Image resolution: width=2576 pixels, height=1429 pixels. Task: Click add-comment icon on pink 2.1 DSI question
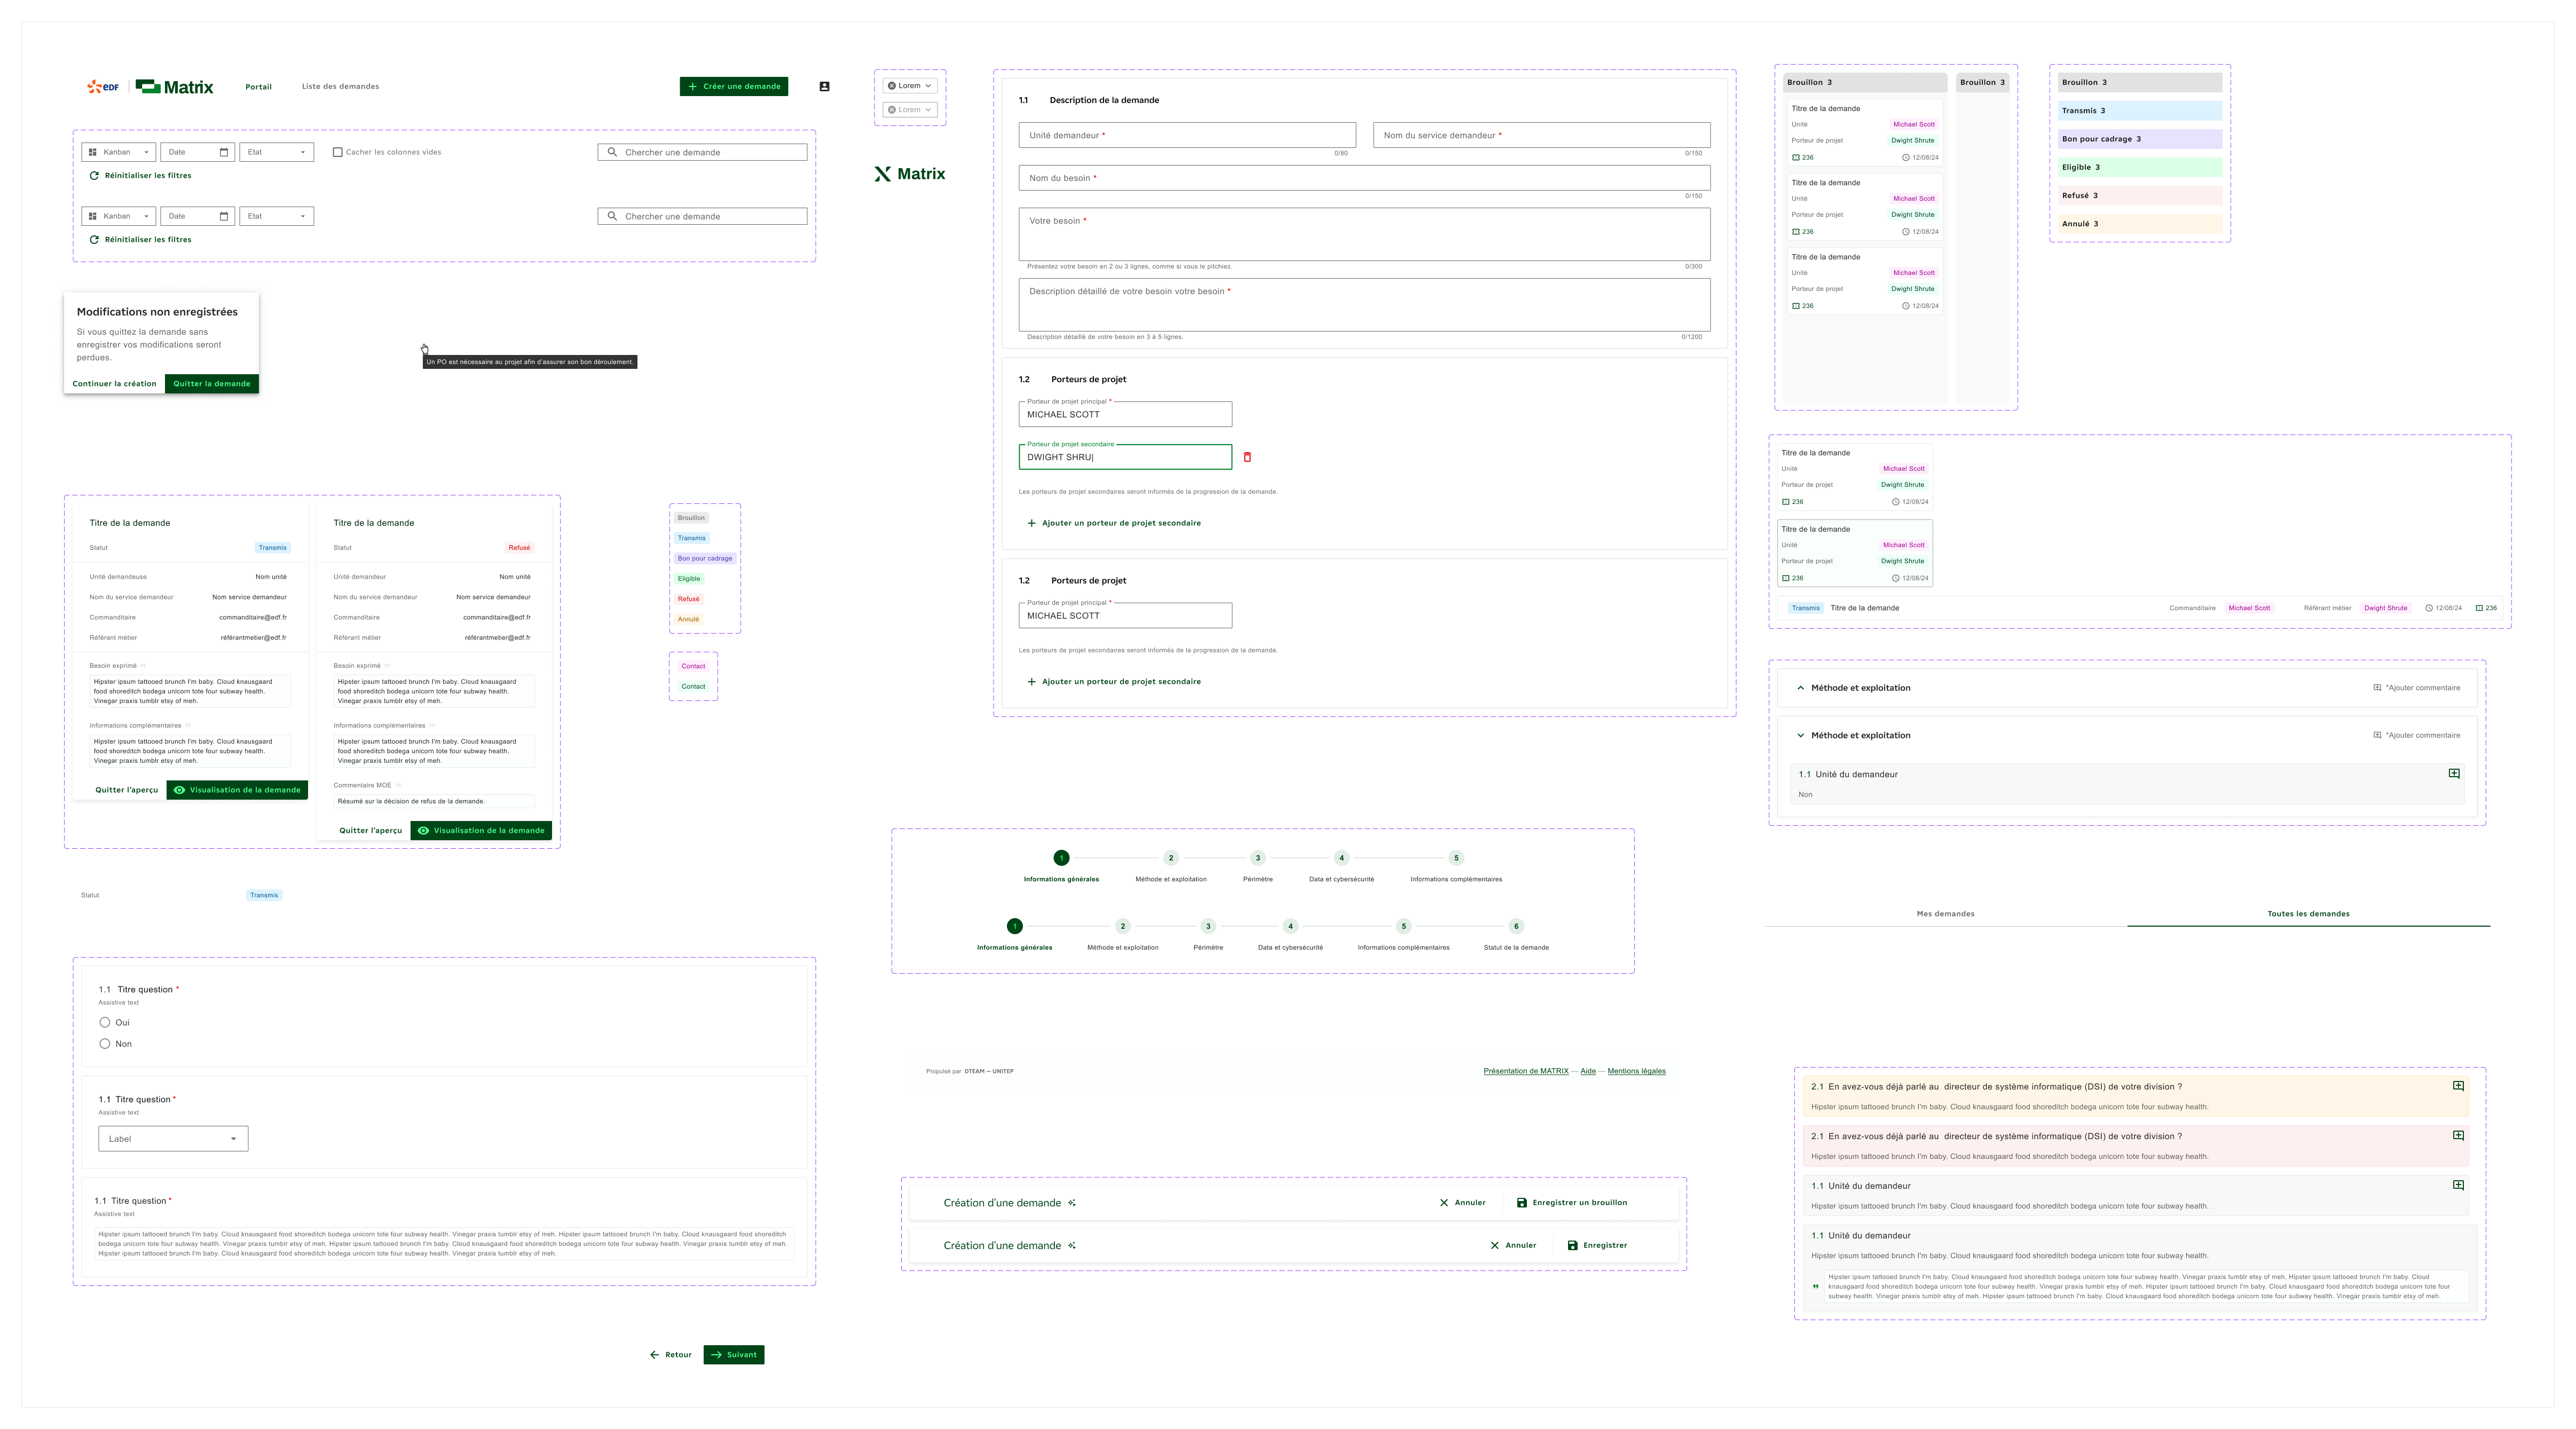click(x=2458, y=1136)
